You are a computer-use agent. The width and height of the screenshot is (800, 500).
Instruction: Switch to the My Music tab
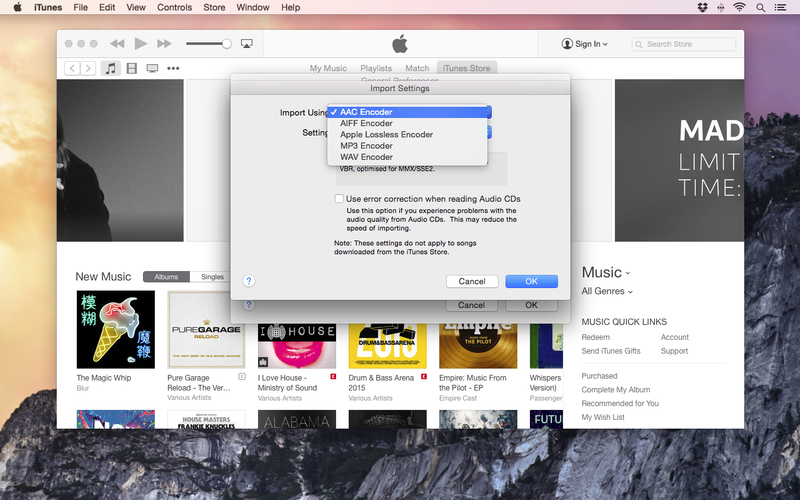tap(328, 68)
